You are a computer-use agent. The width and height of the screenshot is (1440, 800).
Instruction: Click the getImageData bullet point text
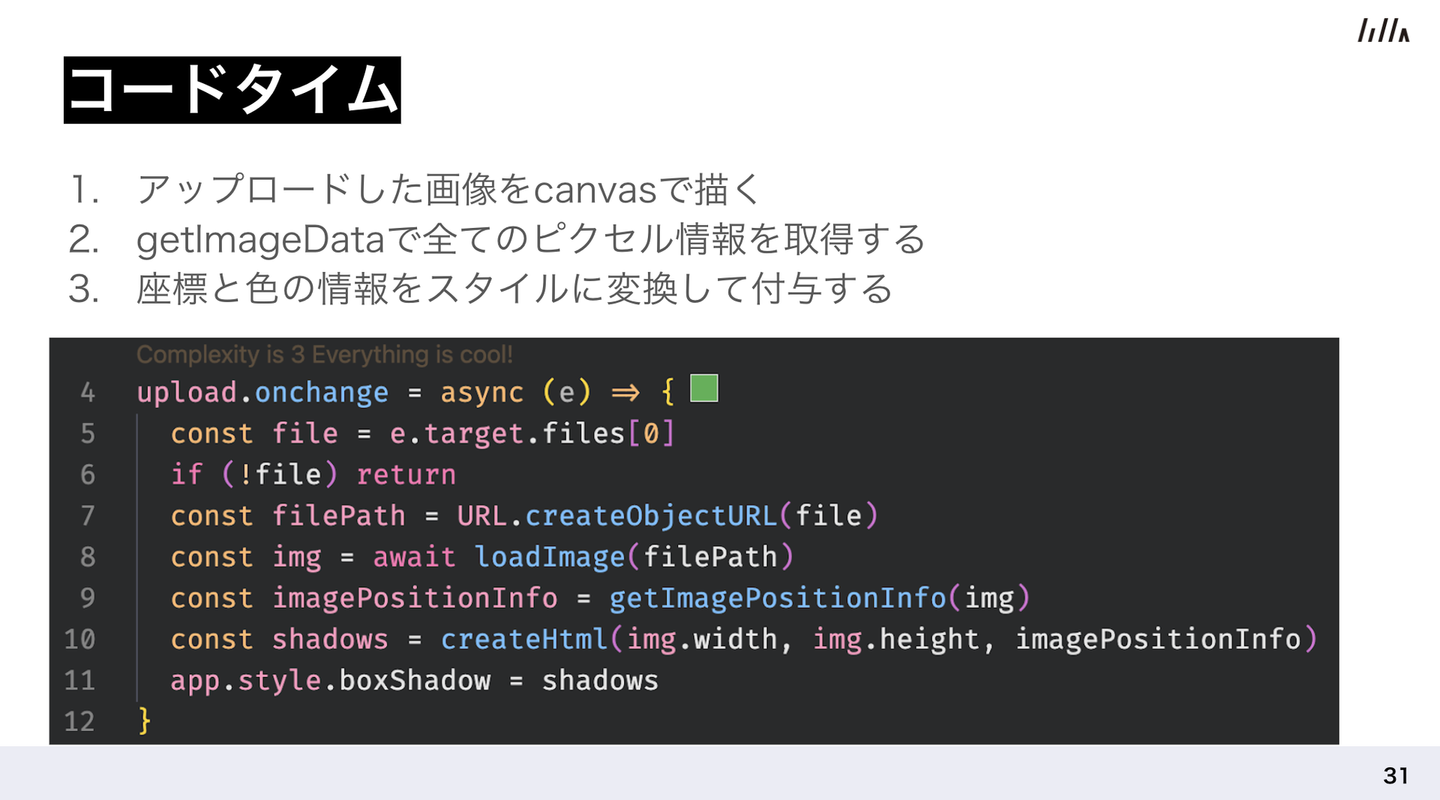click(530, 239)
